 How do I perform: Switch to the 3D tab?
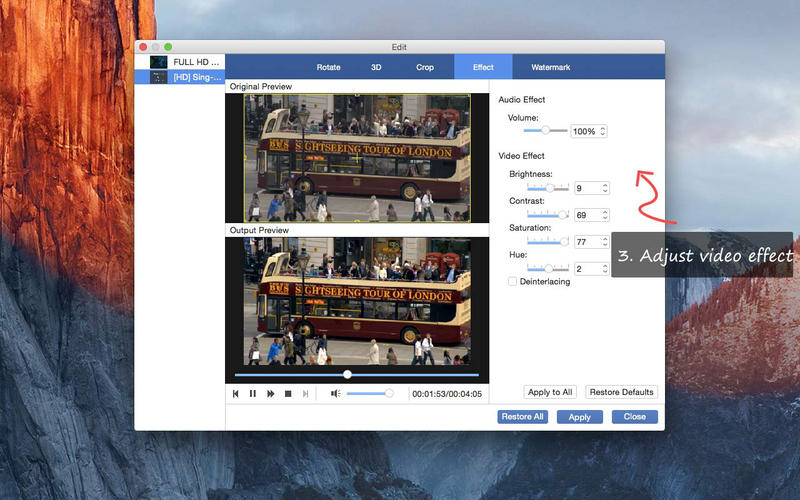tap(376, 67)
